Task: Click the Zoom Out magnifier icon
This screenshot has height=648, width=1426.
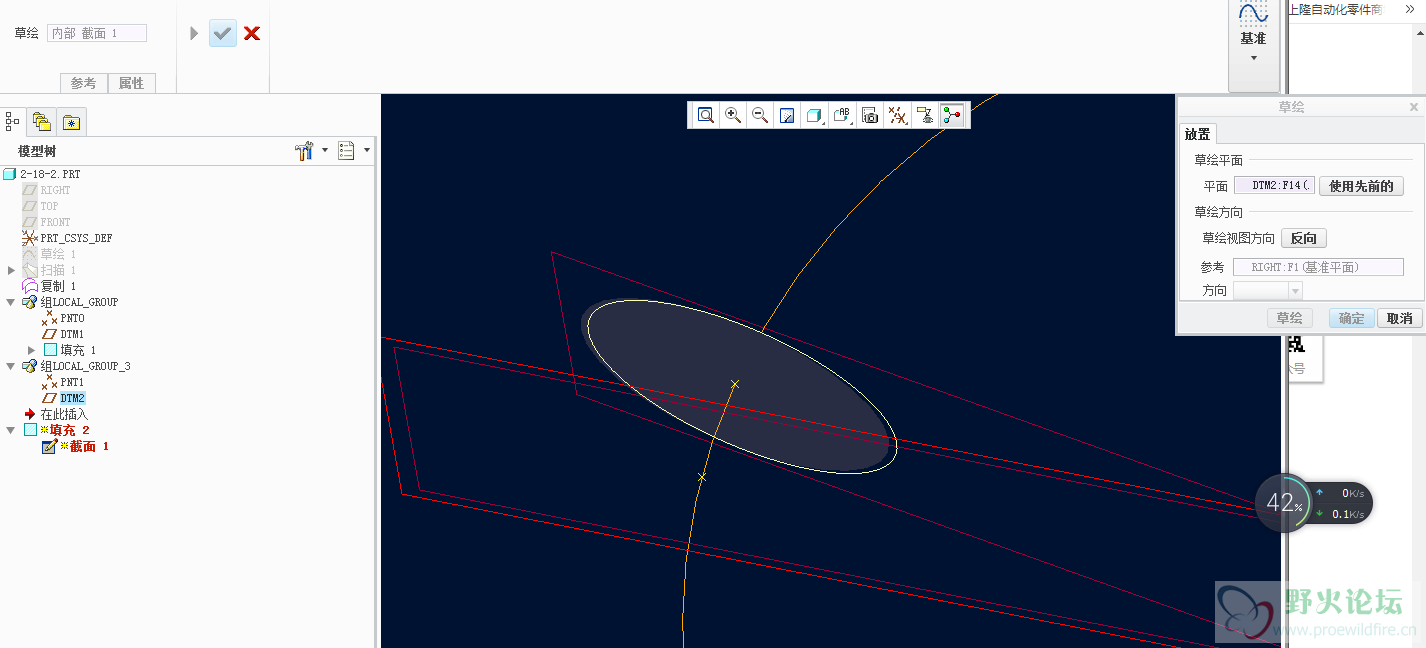Action: [760, 115]
